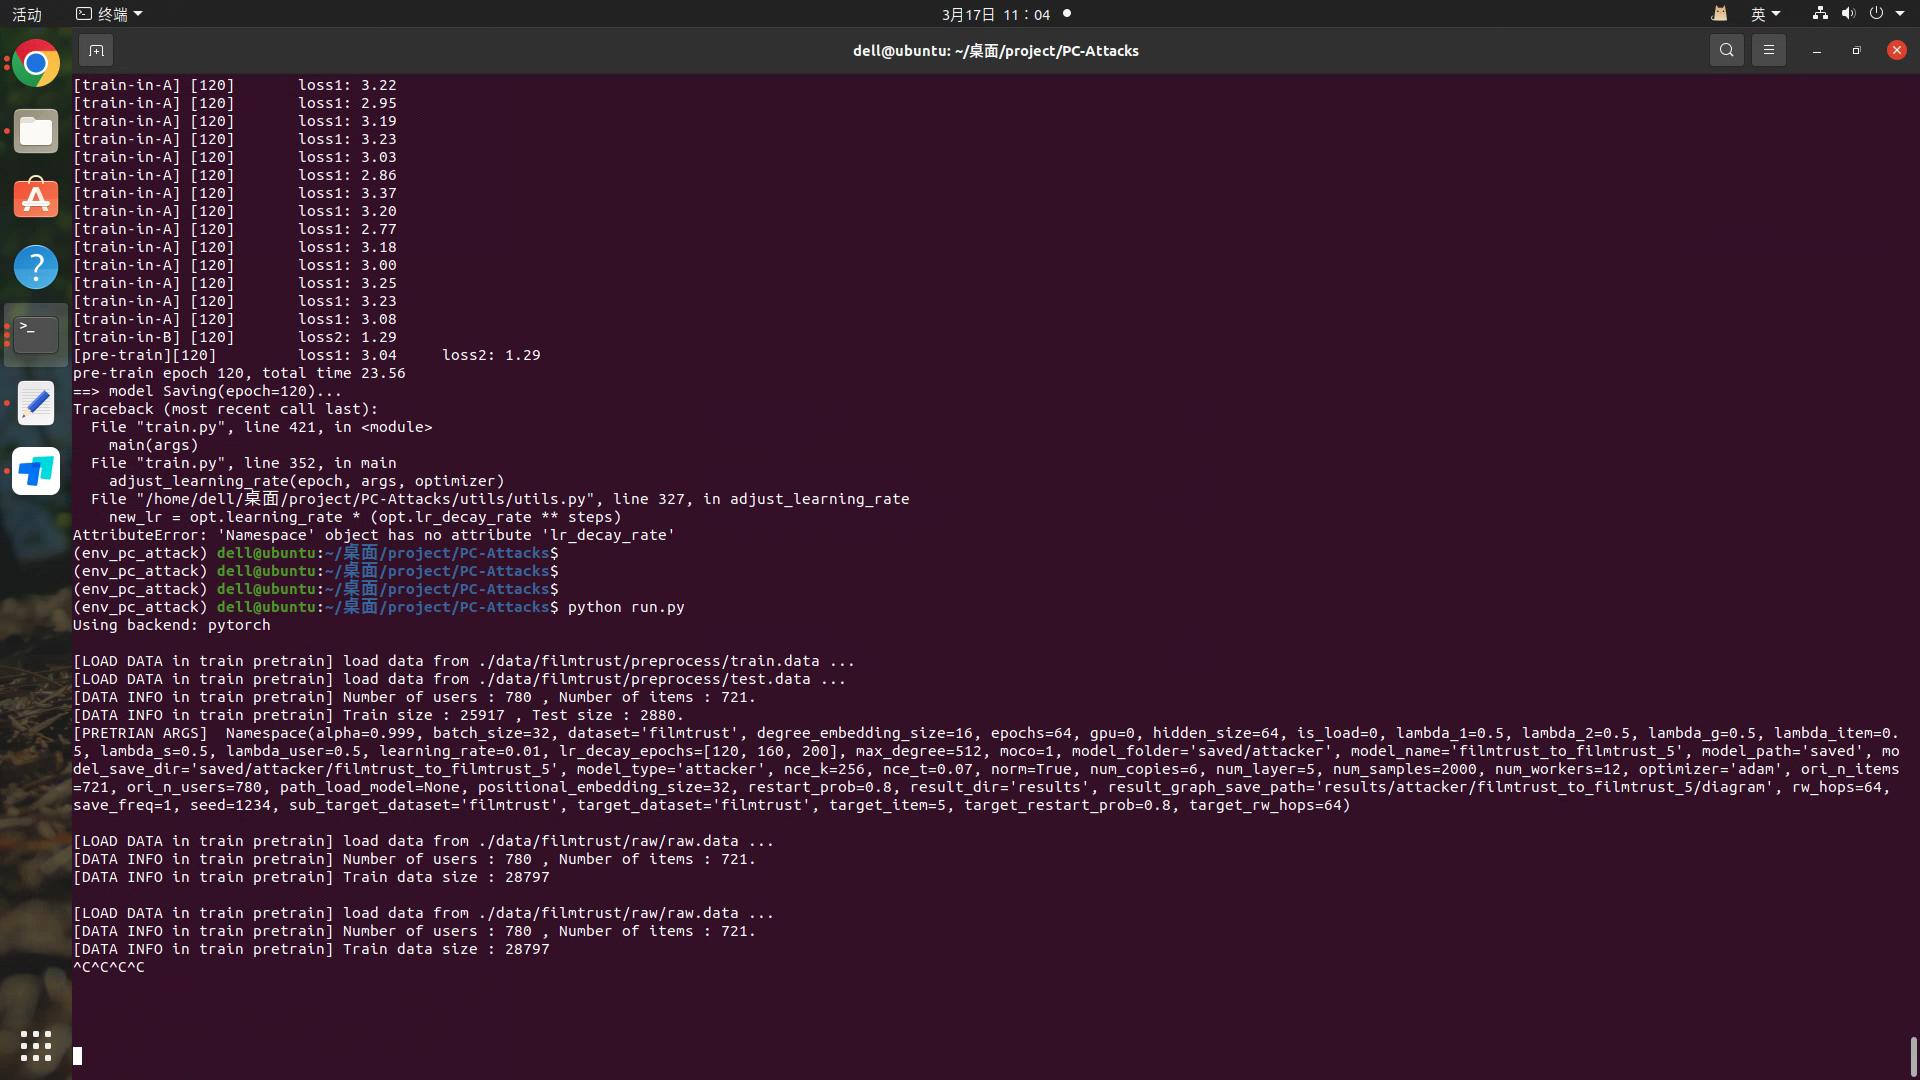Open the terminal hamburger menu
The width and height of the screenshot is (1920, 1080).
pos(1768,50)
